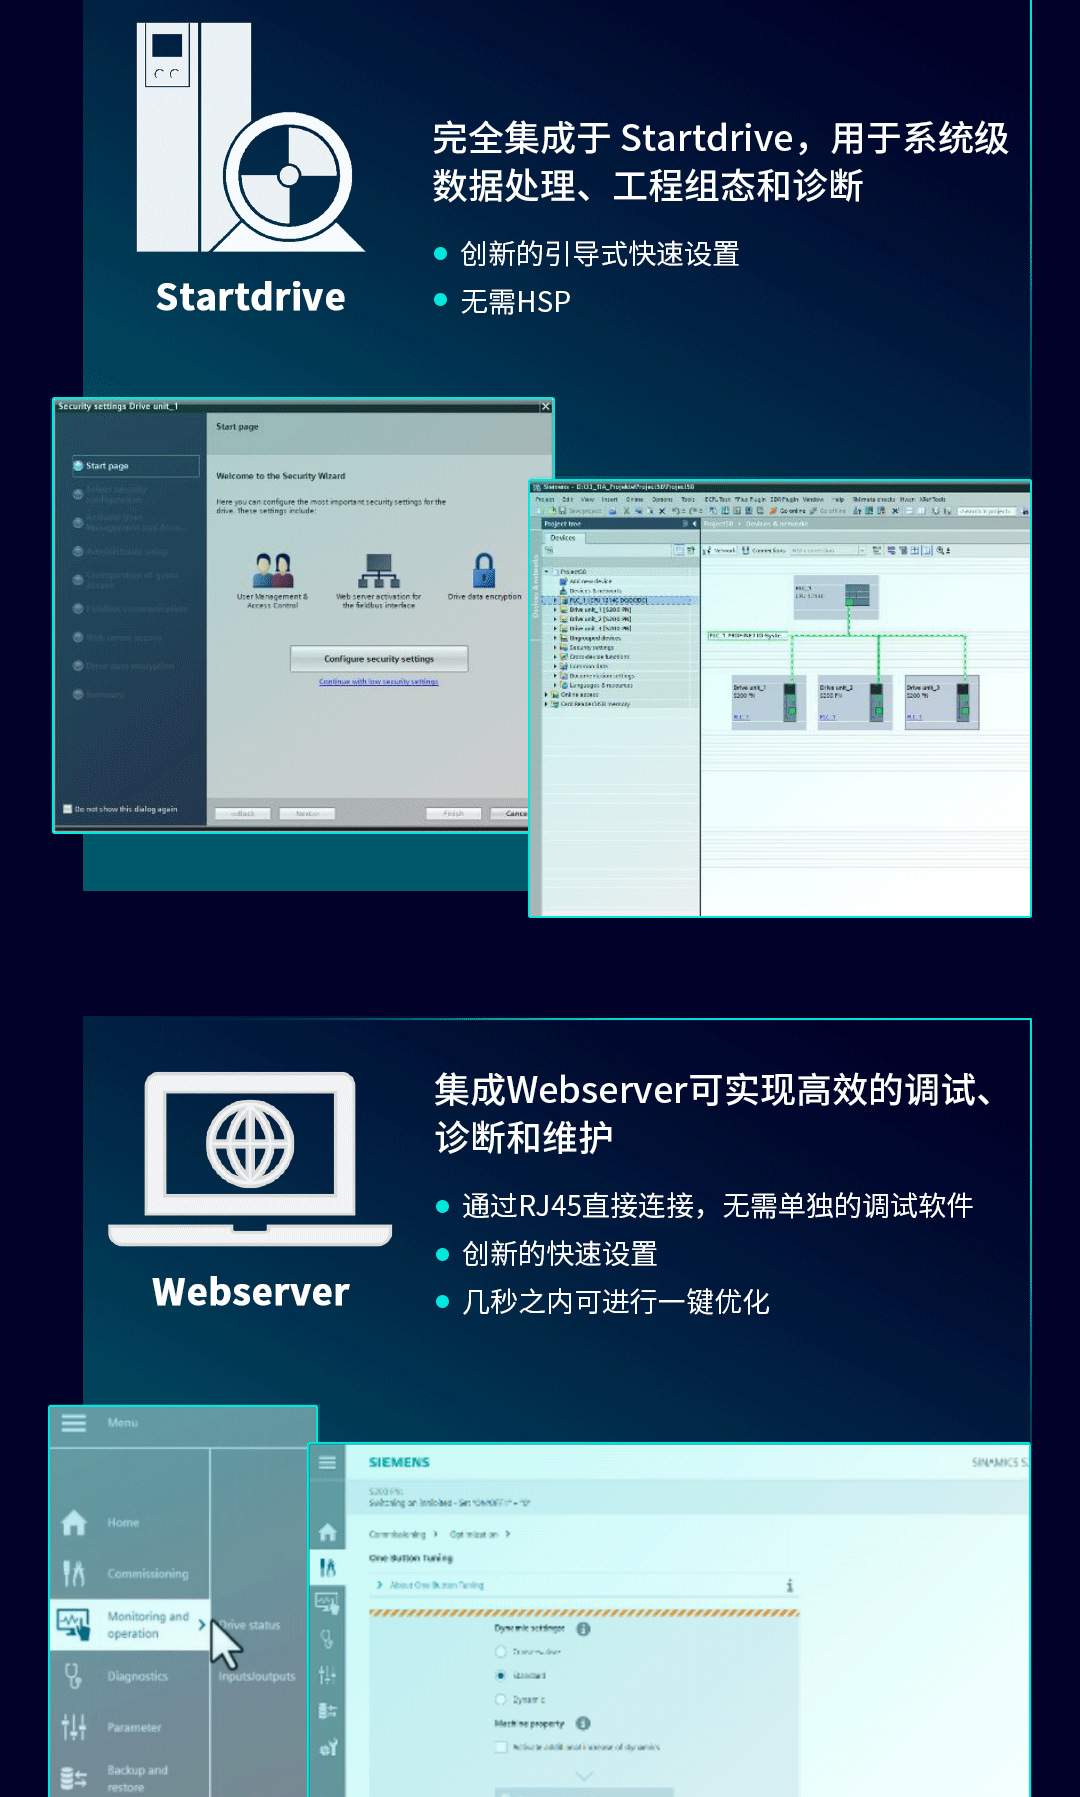1080x1797 pixels.
Task: Click the large Startdrive drive logo
Action: pyautogui.click(x=251, y=138)
